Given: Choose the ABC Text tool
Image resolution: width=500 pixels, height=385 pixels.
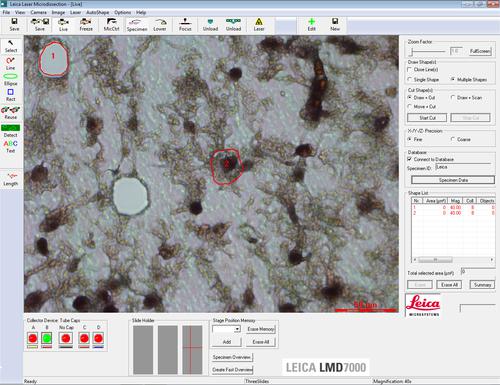Looking at the screenshot, I should pyautogui.click(x=11, y=147).
